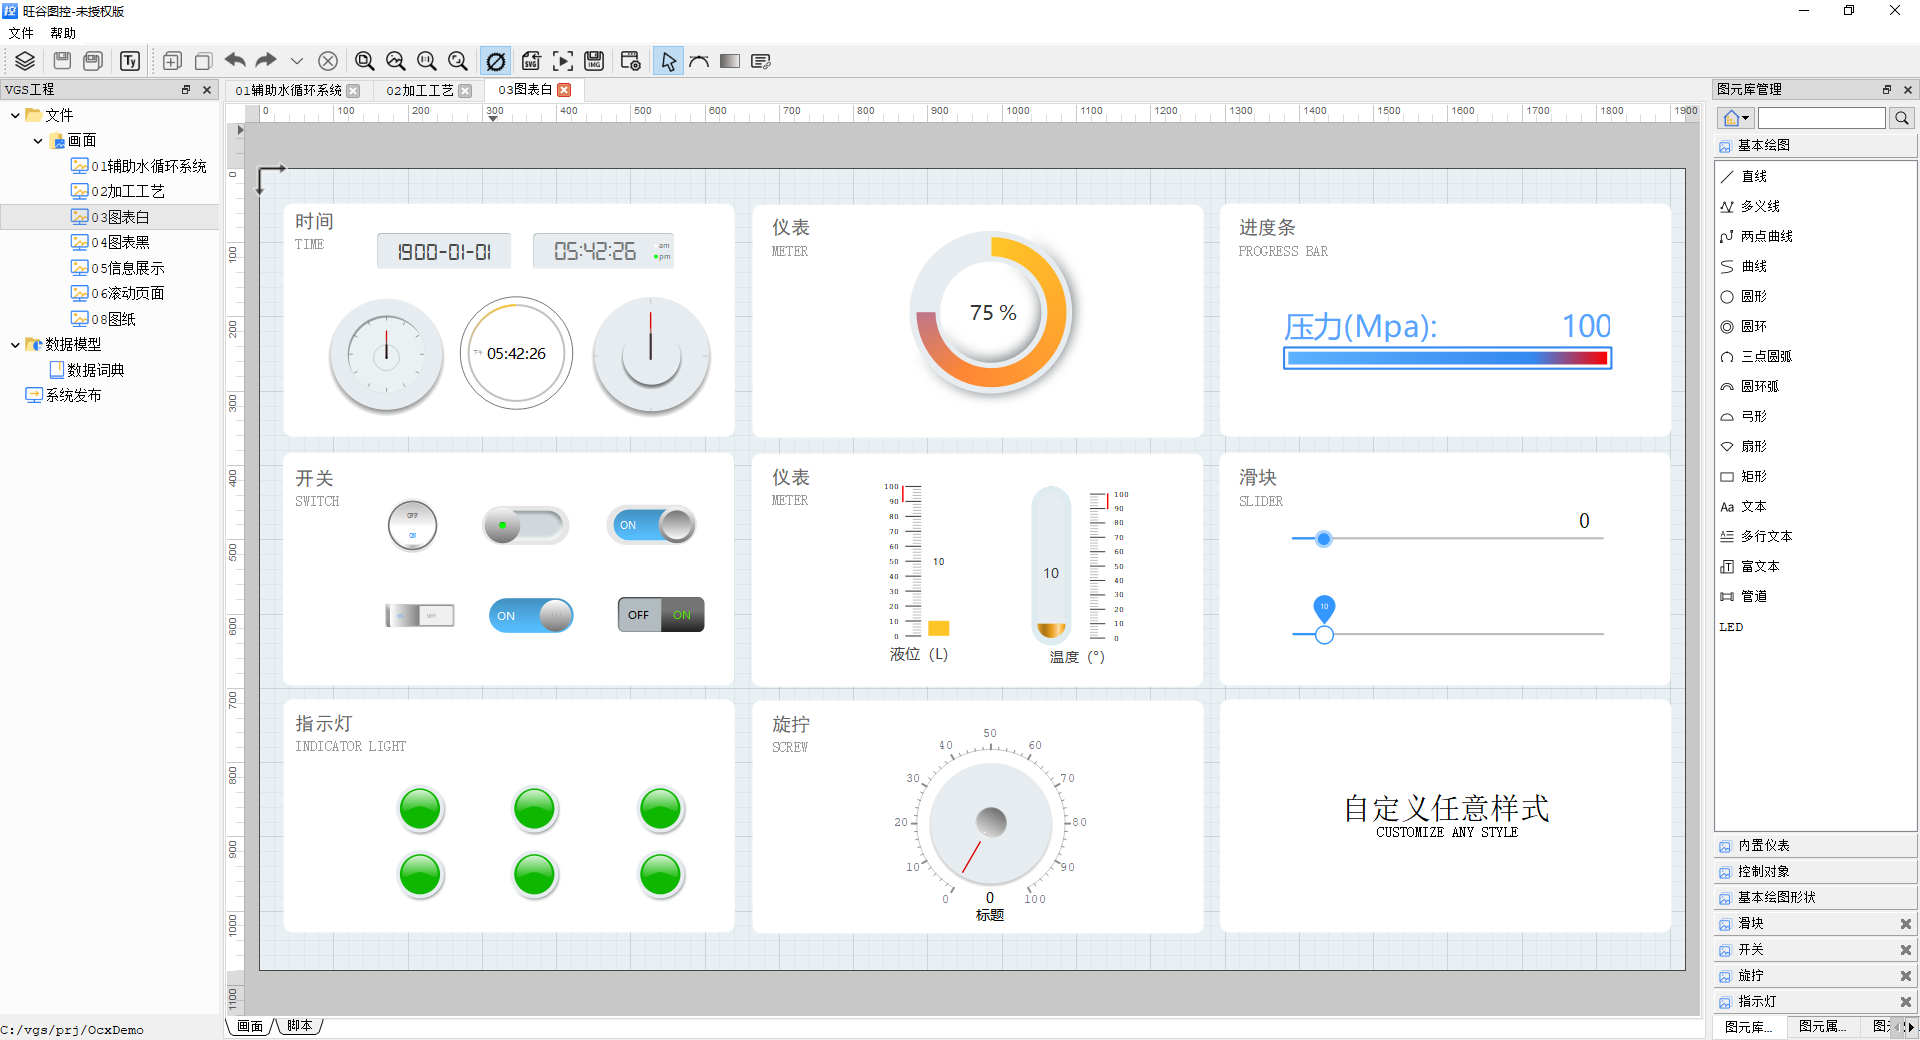Collapse the 画面 tree folder
The width and height of the screenshot is (1920, 1040).
click(38, 141)
